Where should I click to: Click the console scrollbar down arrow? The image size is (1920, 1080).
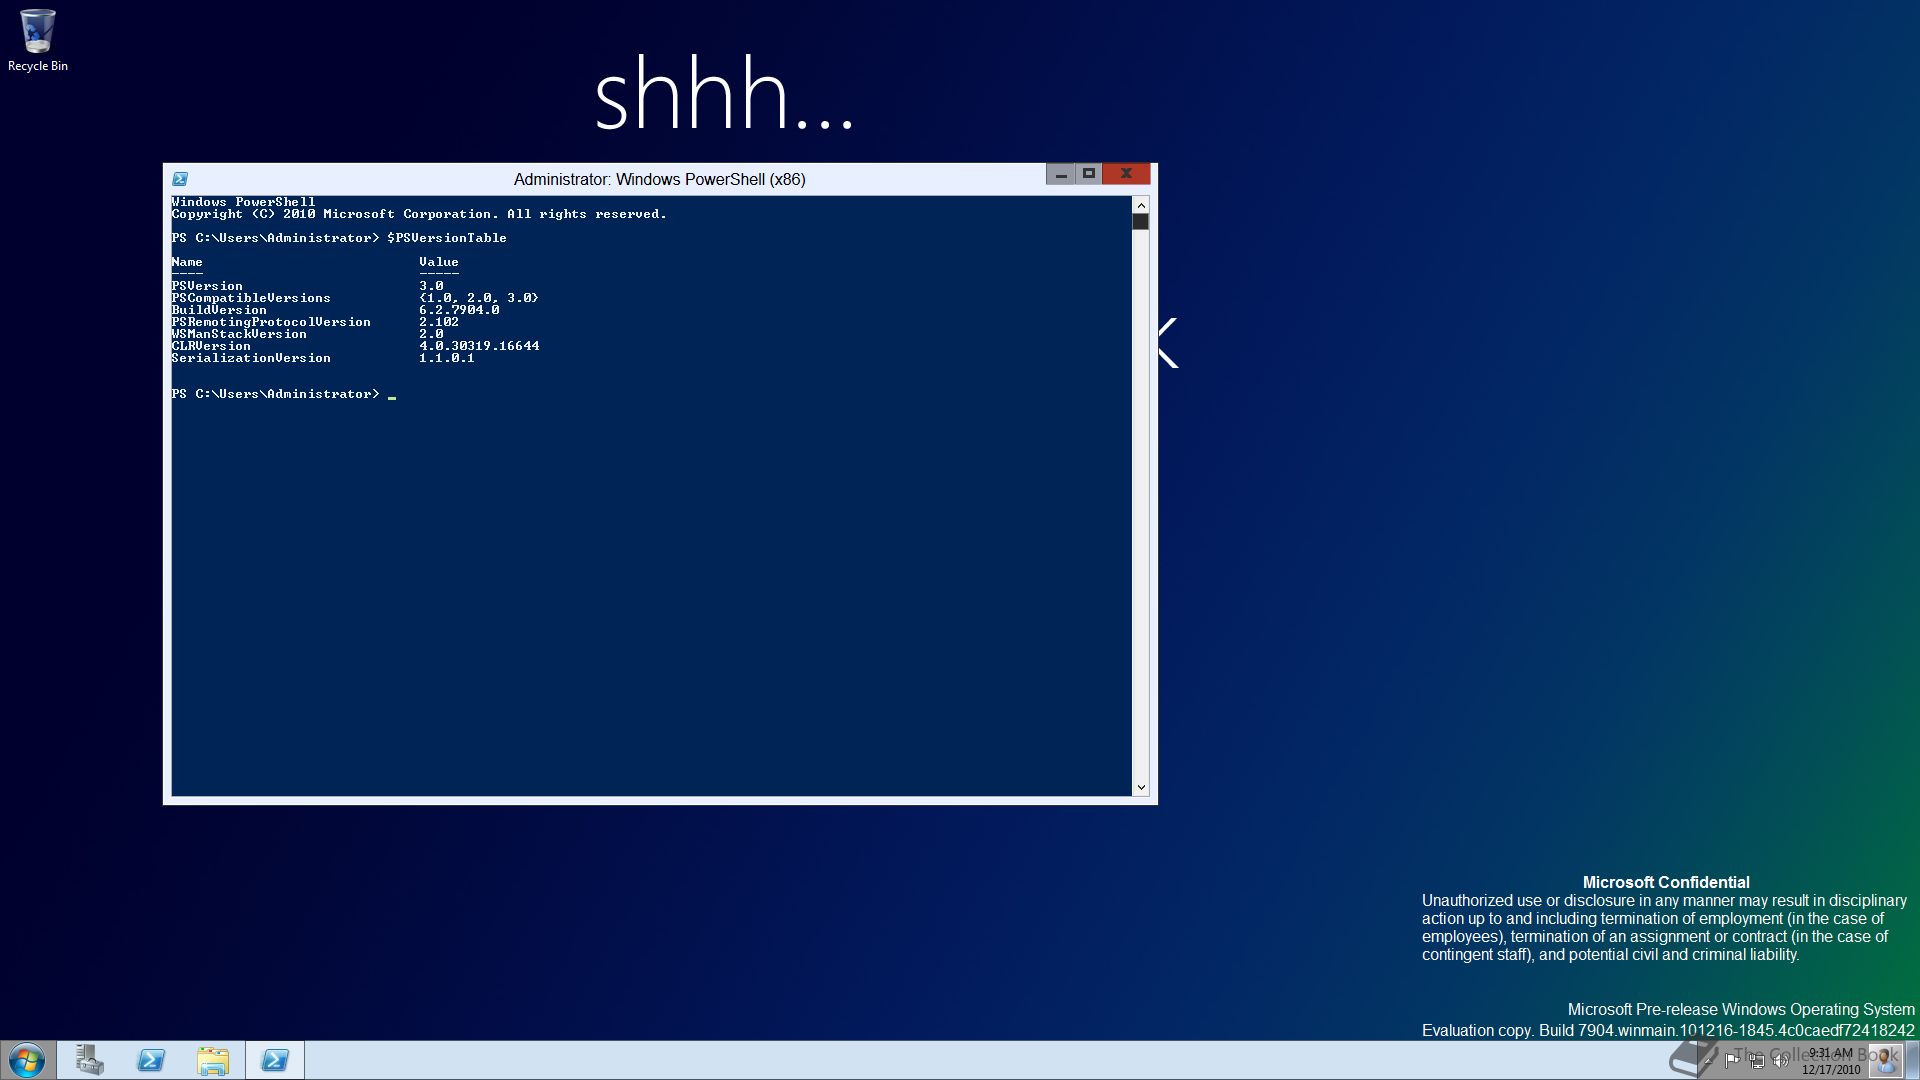1141,788
